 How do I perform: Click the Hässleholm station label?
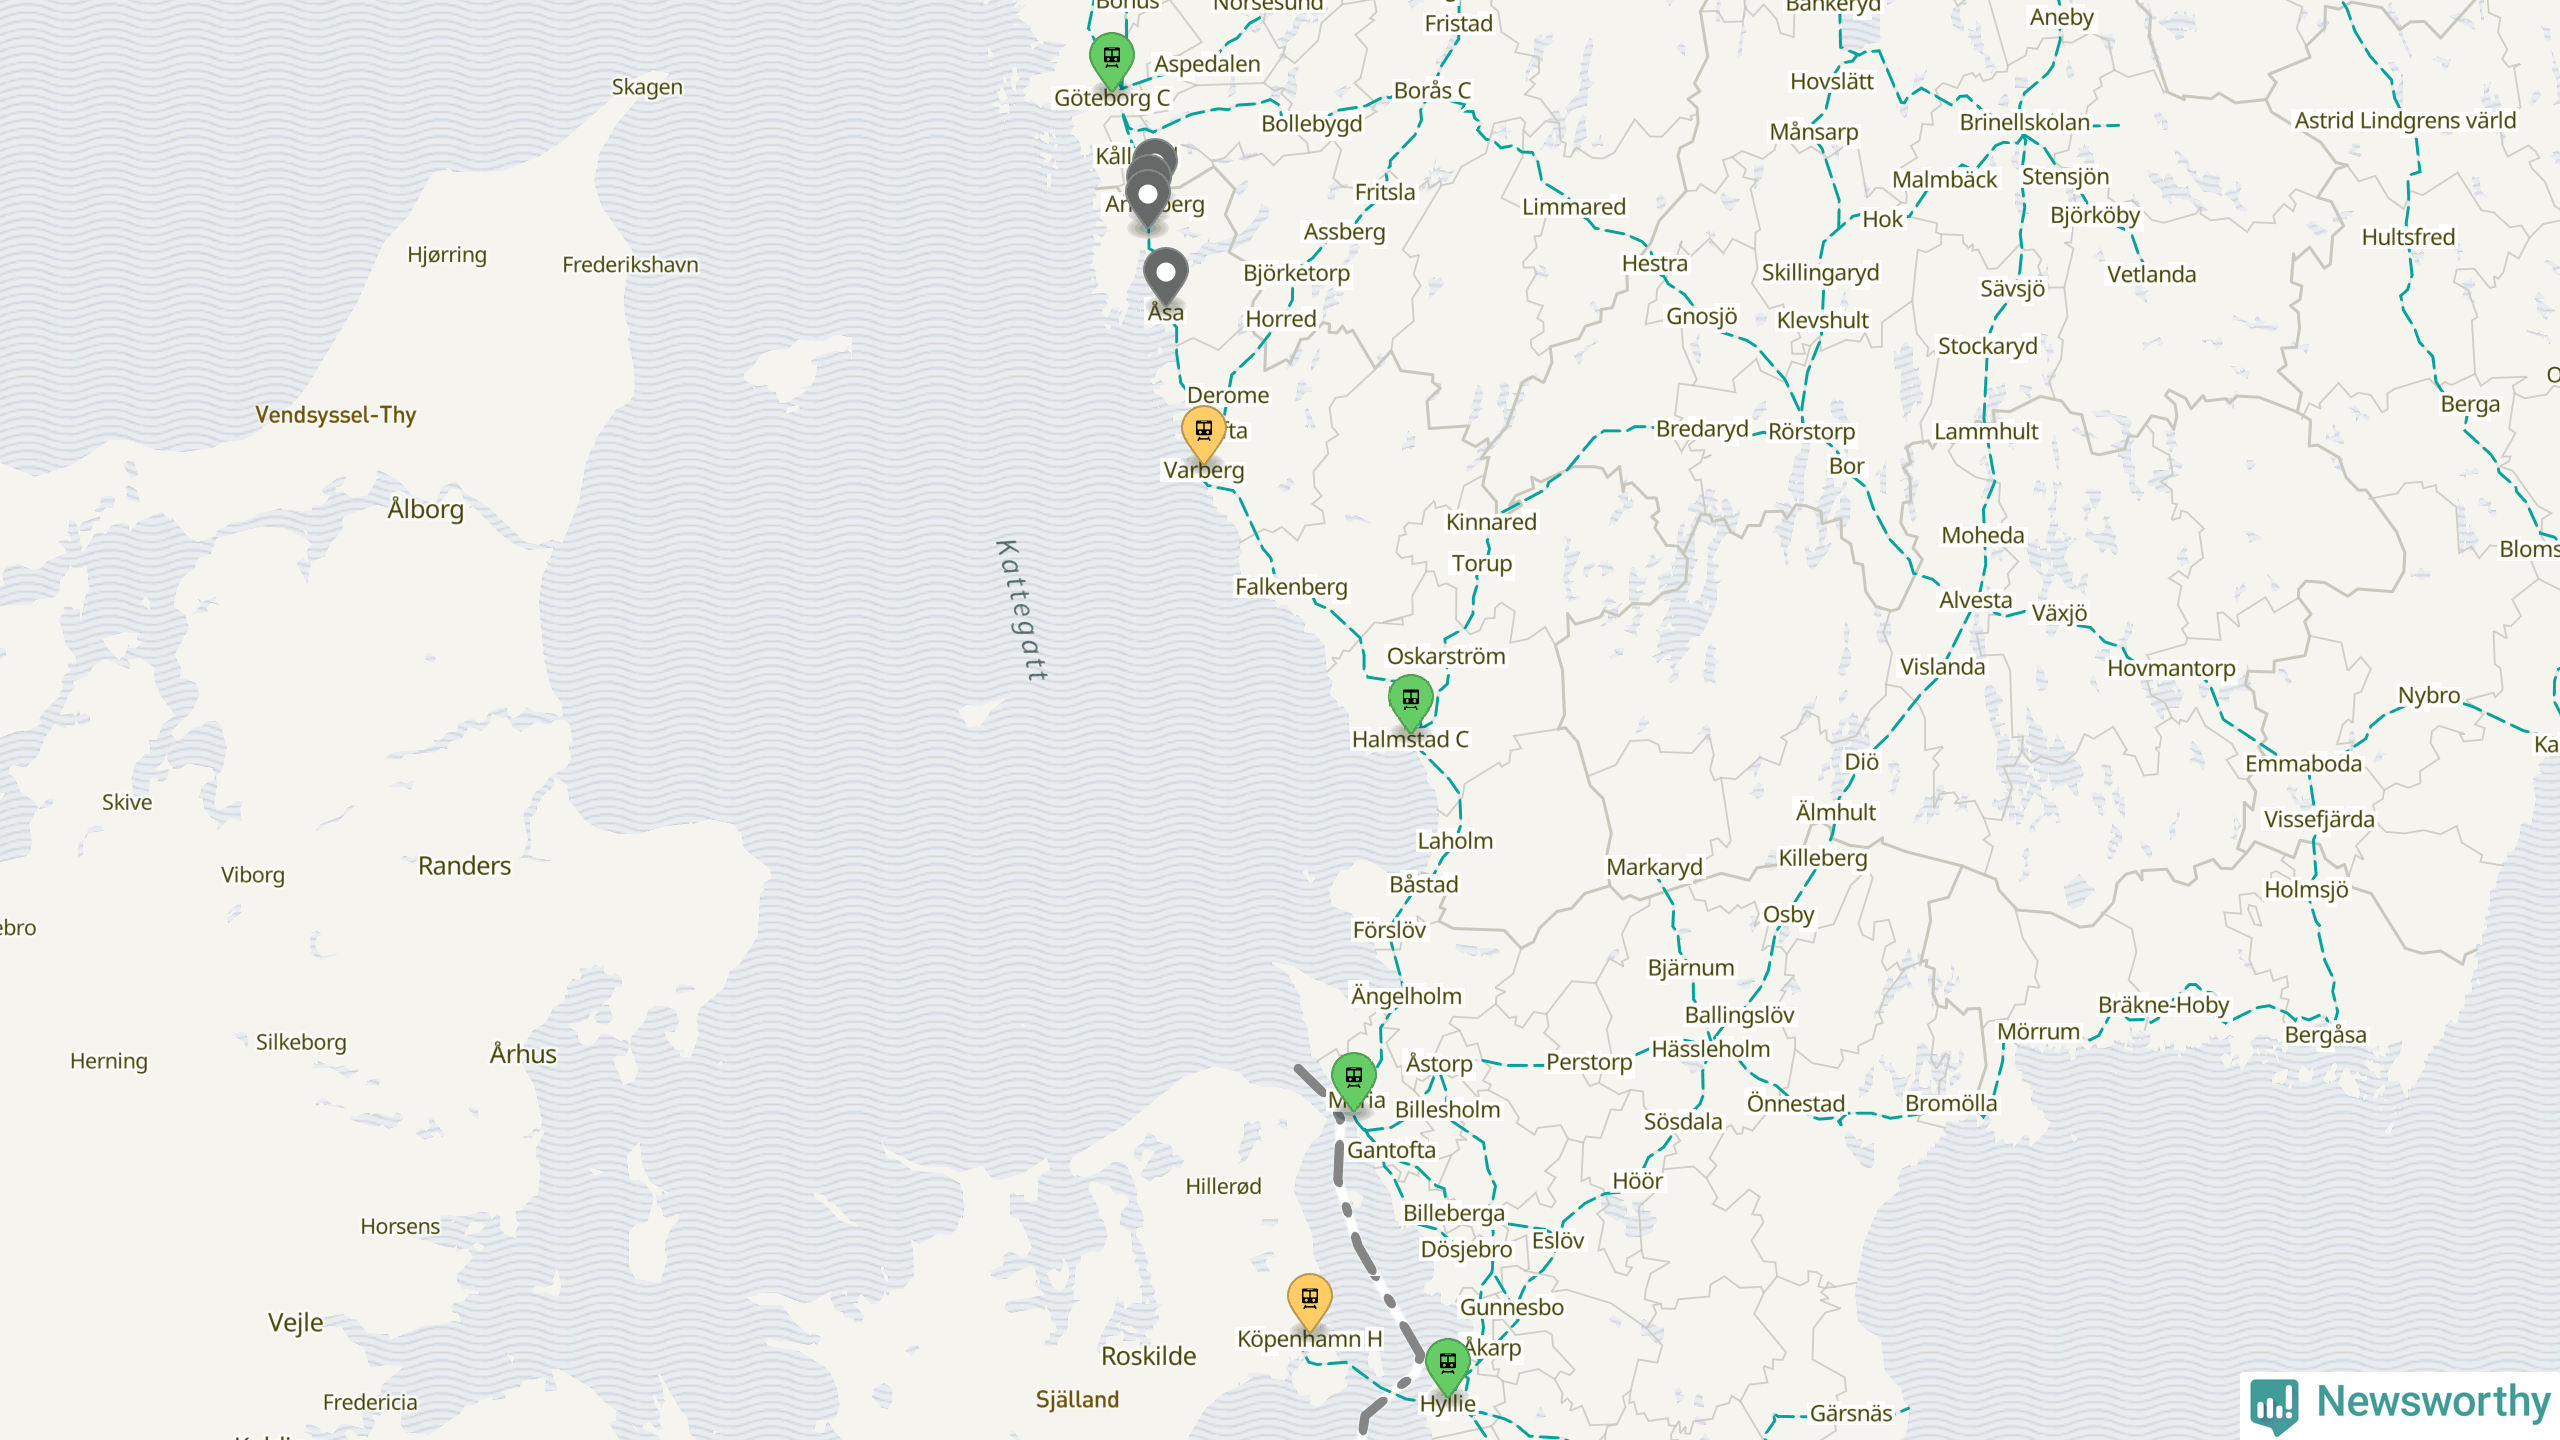pyautogui.click(x=1711, y=1049)
